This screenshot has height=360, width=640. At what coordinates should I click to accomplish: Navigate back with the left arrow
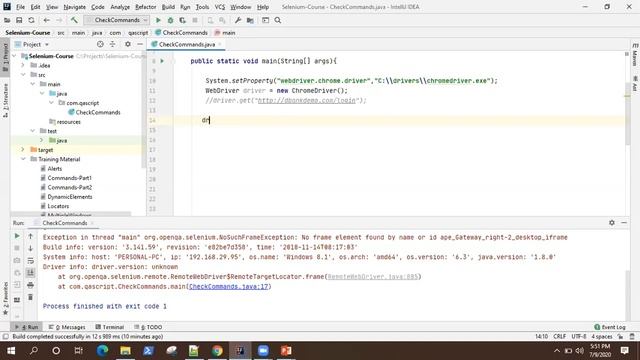click(47, 20)
